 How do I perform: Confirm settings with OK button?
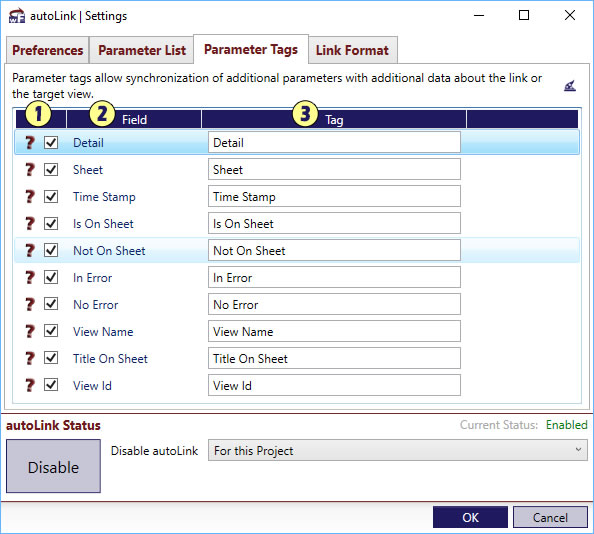pos(470,517)
